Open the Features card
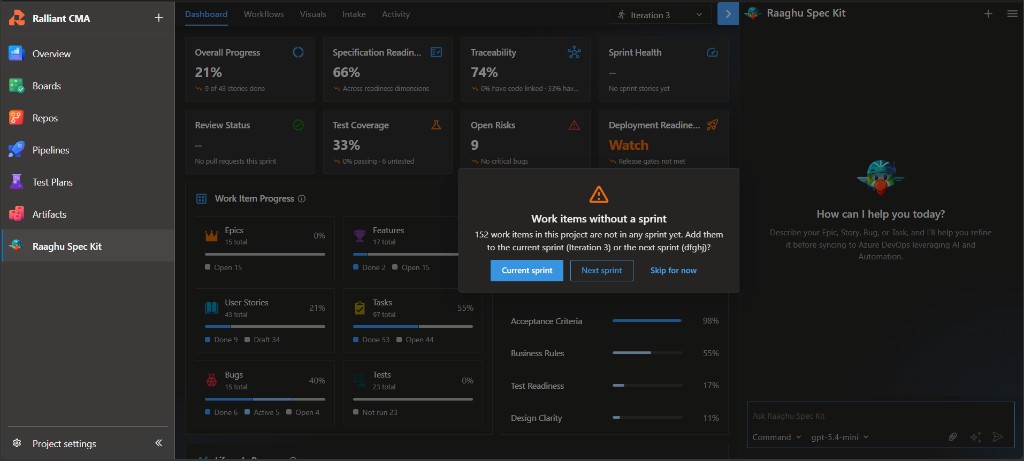 413,247
